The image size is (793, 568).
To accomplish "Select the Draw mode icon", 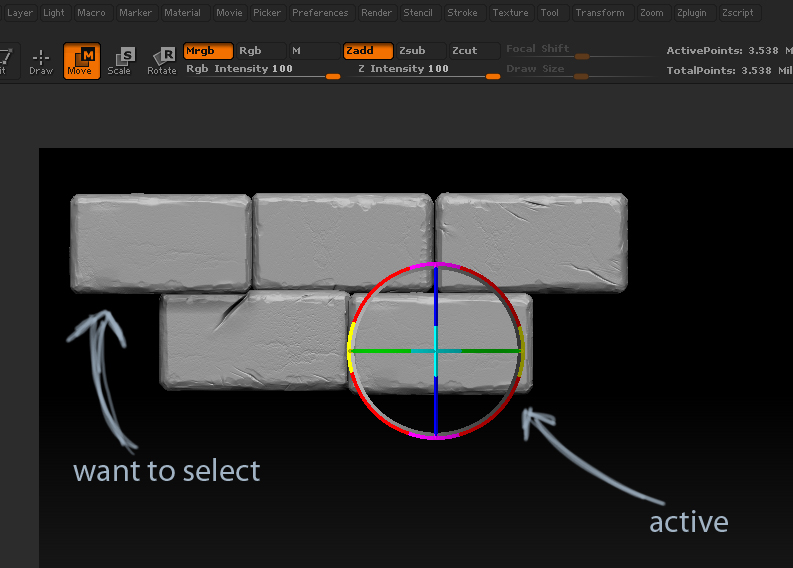I will coord(41,61).
